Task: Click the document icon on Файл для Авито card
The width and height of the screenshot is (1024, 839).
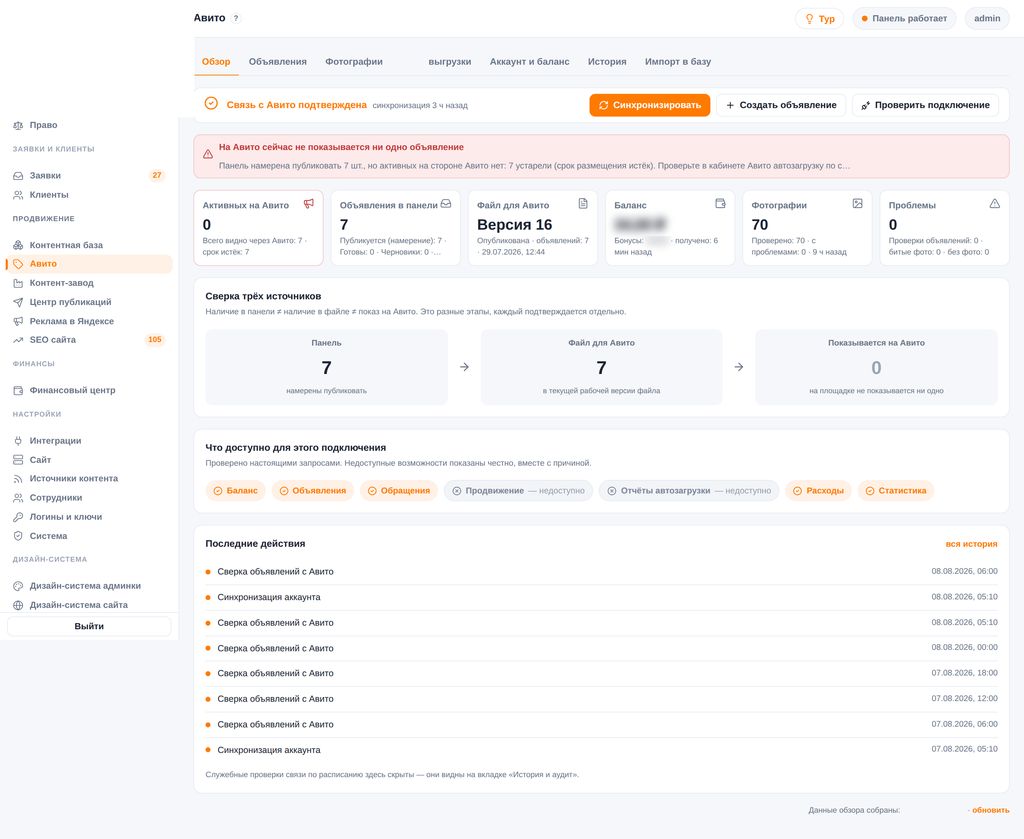Action: click(583, 204)
